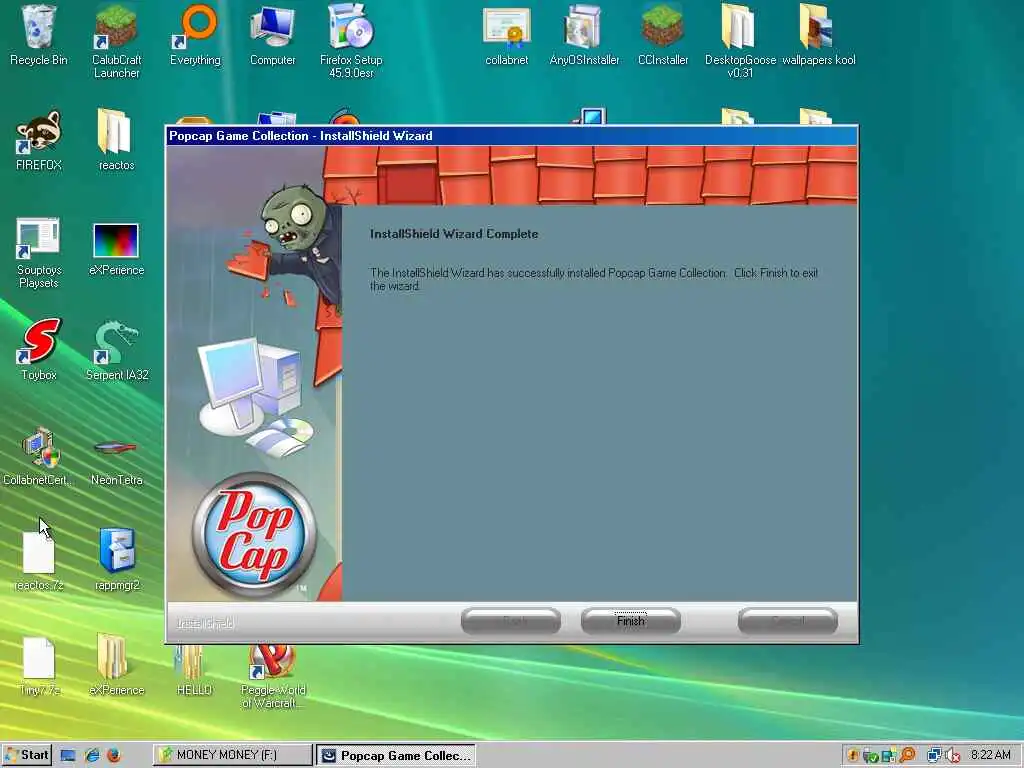This screenshot has width=1024, height=768.
Task: Select the HELLO folder icon
Action: point(194,669)
